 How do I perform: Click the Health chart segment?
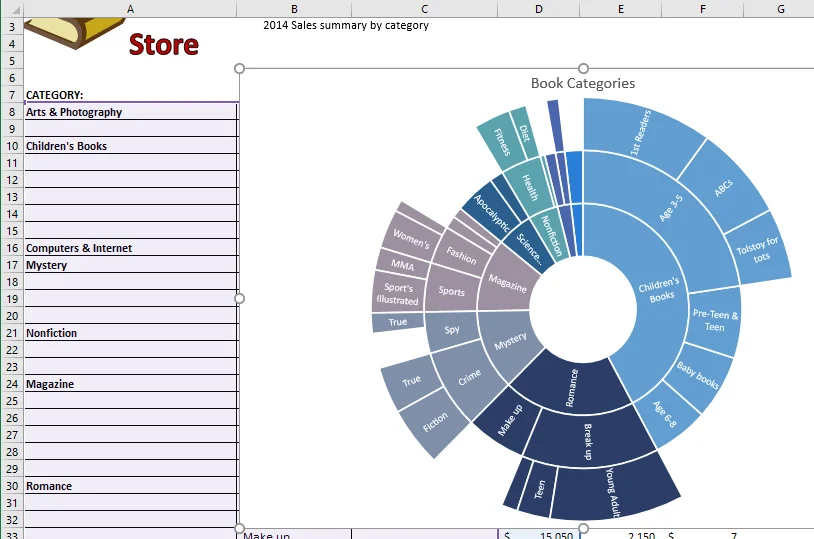pos(530,187)
